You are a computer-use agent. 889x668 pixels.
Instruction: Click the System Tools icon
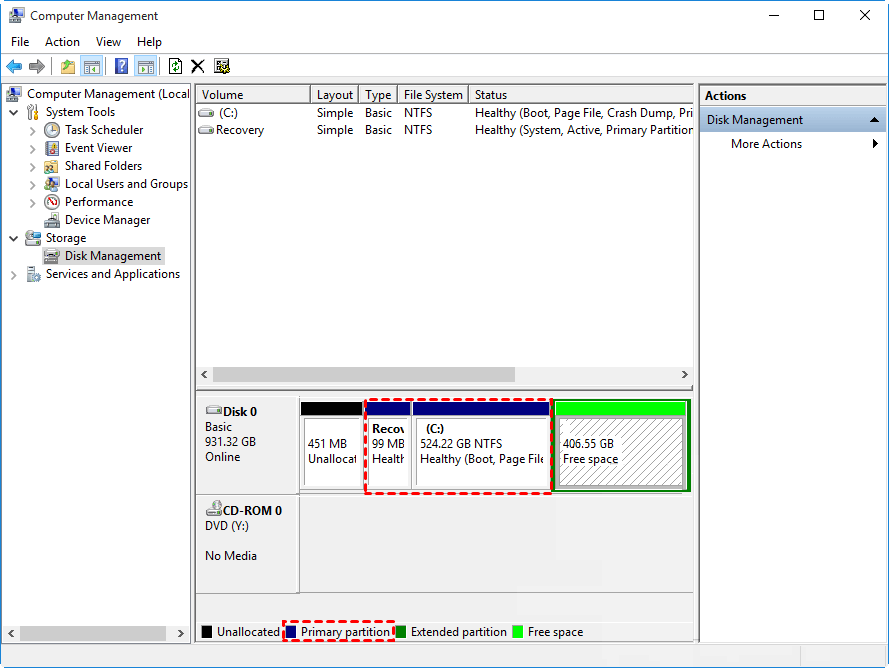pyautogui.click(x=33, y=112)
